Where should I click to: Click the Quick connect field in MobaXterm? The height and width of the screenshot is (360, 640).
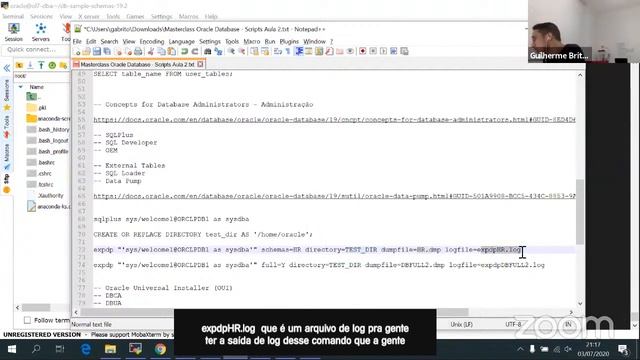point(36,49)
